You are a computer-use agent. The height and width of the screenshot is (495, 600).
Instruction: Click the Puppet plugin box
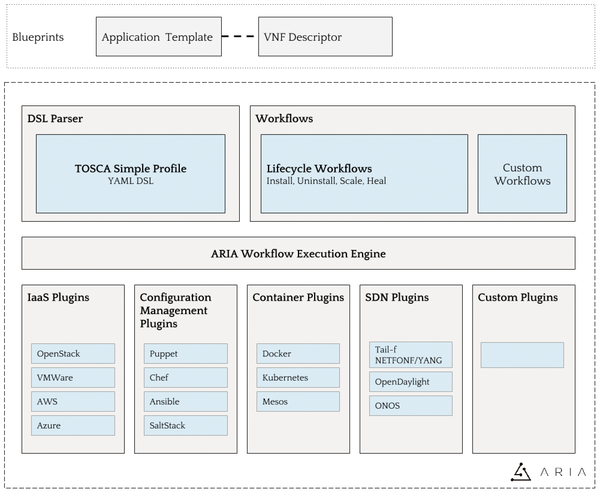[x=186, y=353]
